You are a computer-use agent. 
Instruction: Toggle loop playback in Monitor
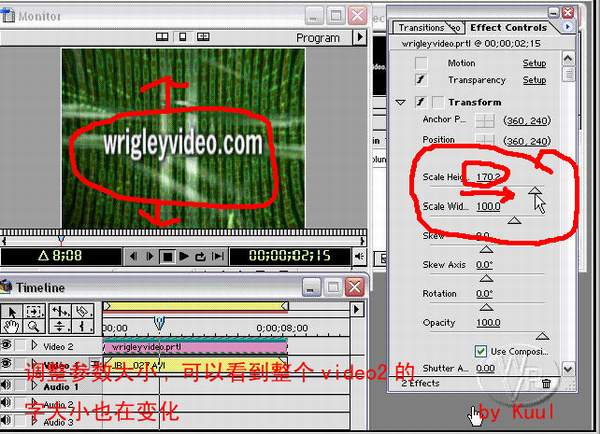click(201, 256)
